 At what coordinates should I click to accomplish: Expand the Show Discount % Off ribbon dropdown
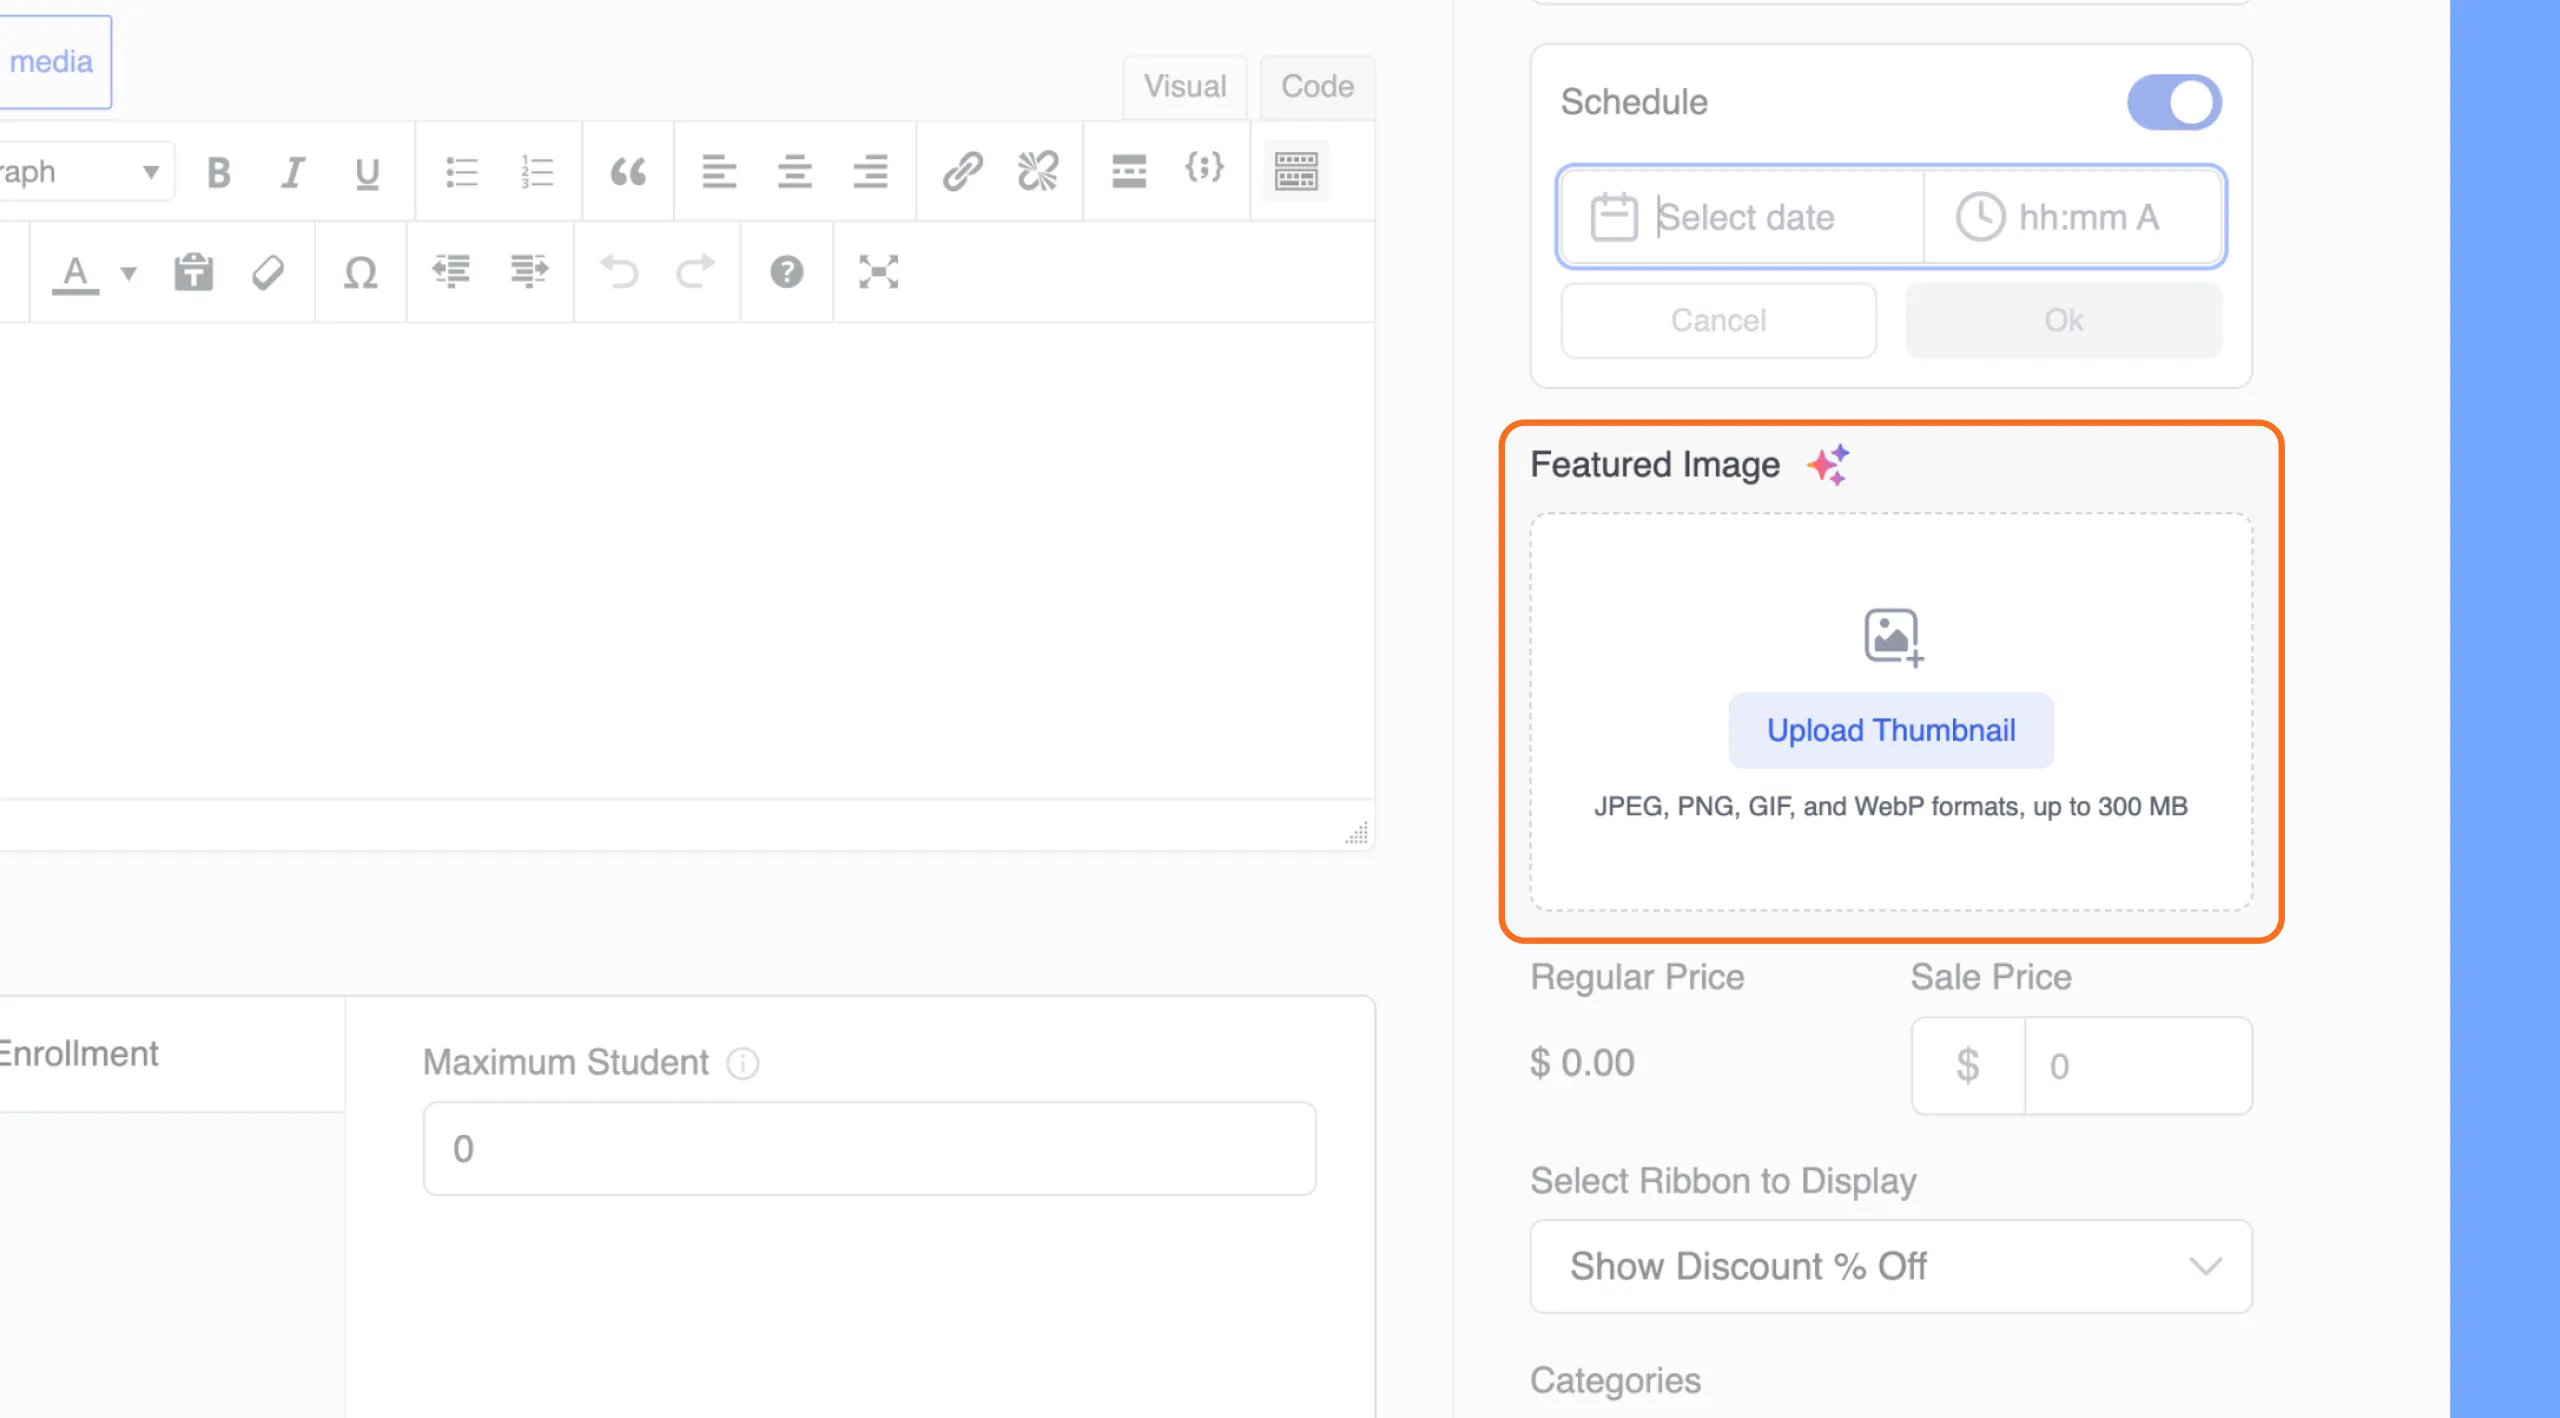click(1890, 1266)
